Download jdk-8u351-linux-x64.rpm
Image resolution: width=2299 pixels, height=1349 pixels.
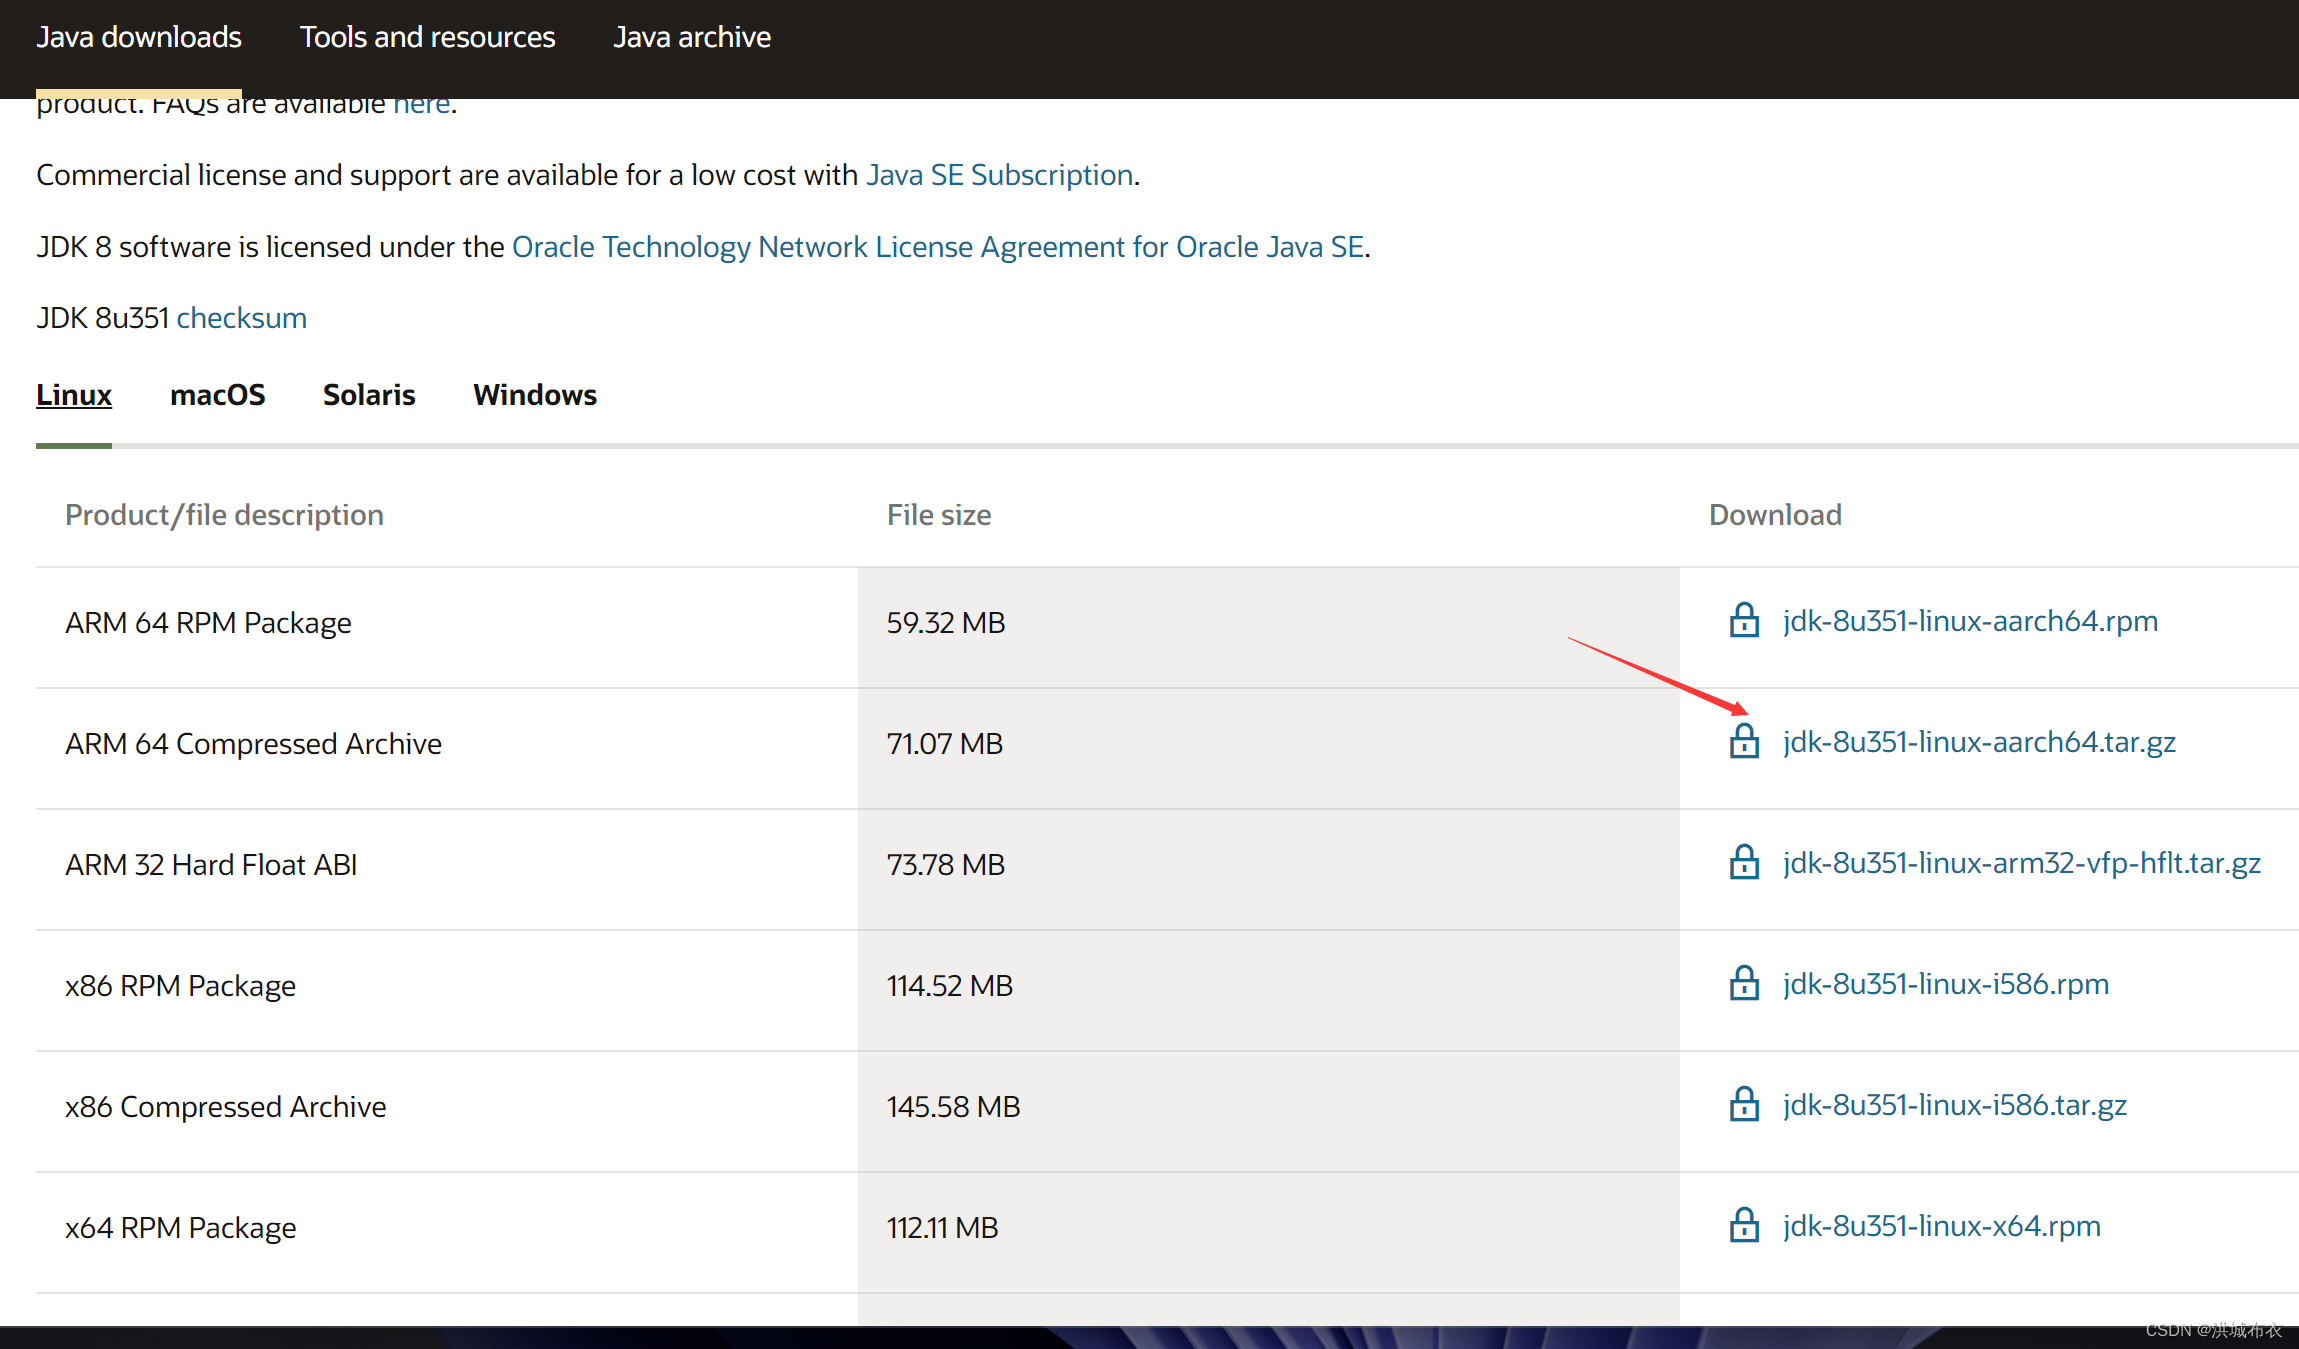[1942, 1226]
